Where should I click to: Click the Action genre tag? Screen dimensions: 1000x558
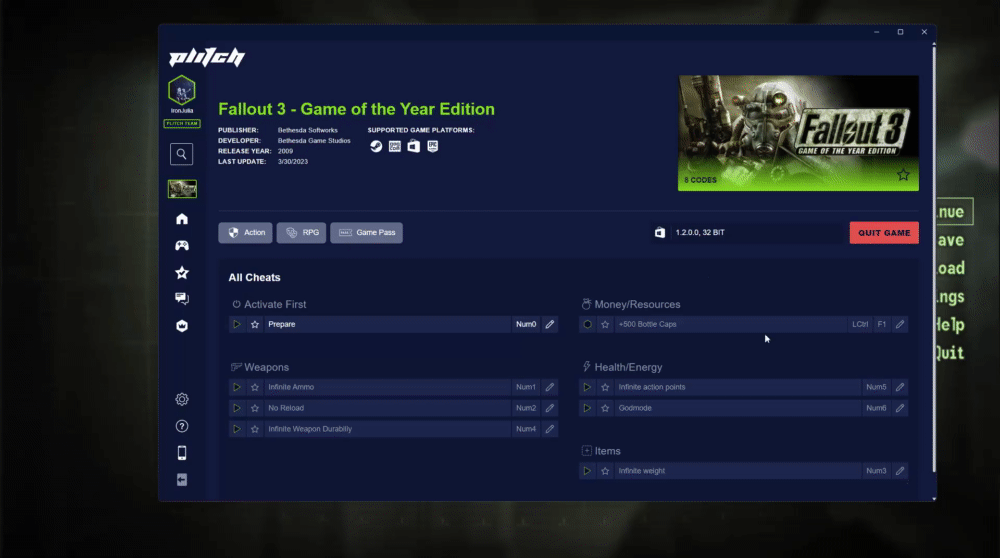click(x=246, y=233)
